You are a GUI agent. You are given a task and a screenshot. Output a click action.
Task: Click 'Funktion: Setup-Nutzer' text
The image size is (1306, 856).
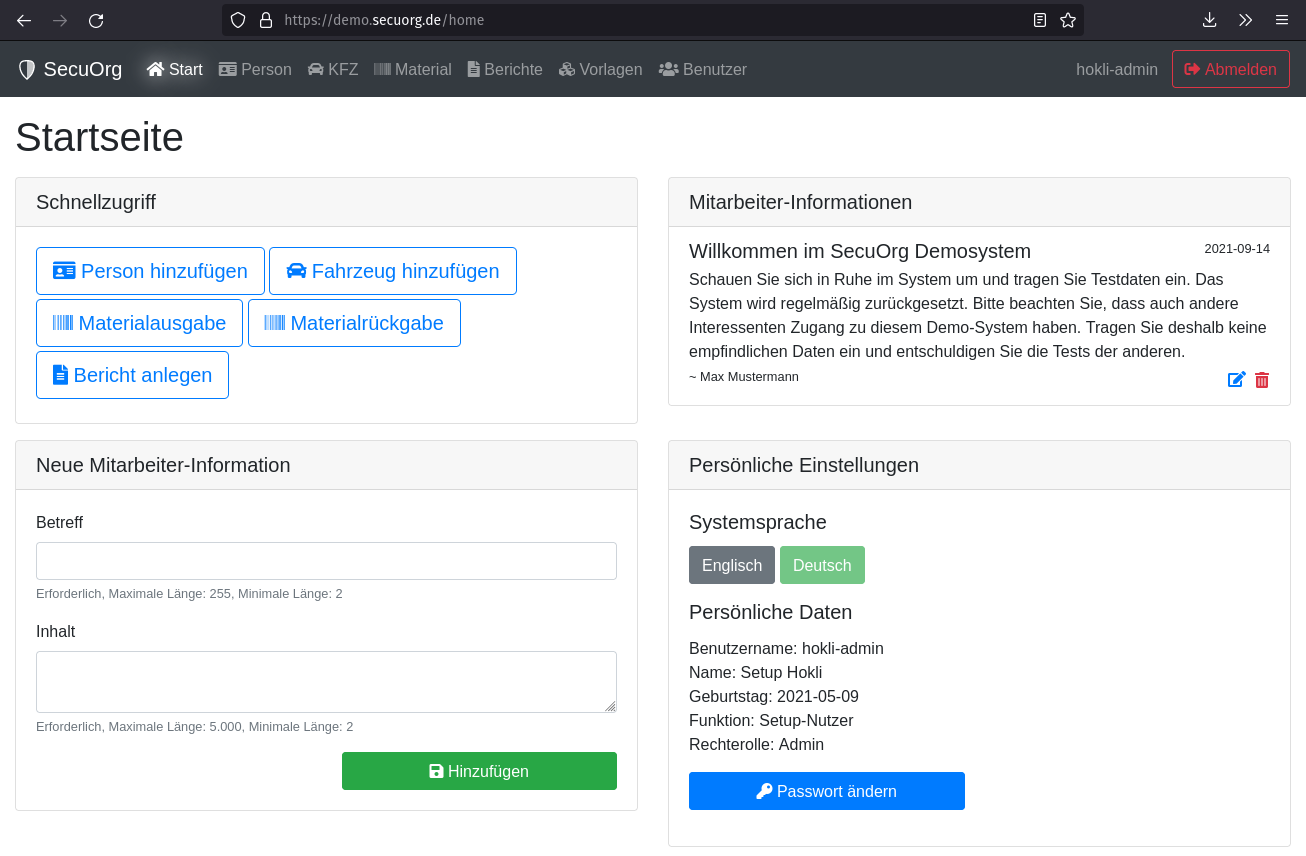coord(771,720)
